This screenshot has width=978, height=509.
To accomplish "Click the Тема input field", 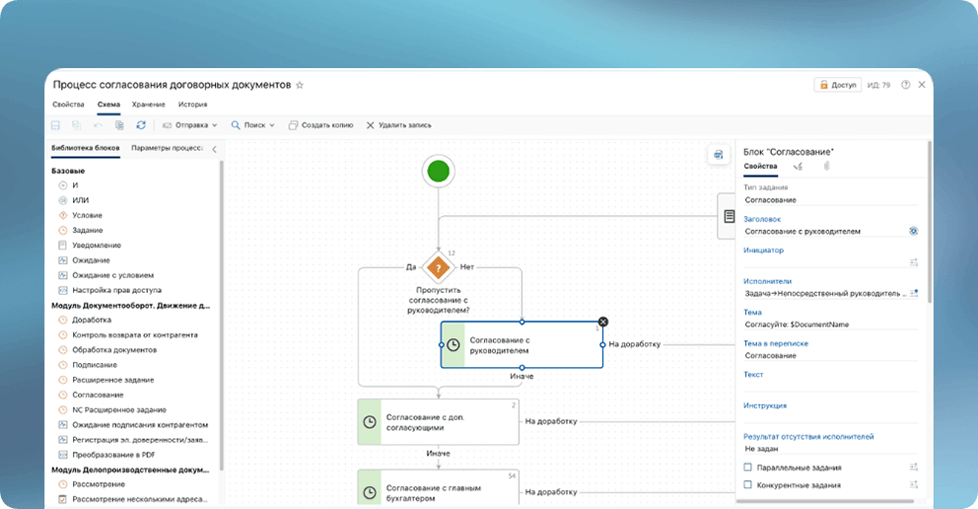I will [825, 324].
